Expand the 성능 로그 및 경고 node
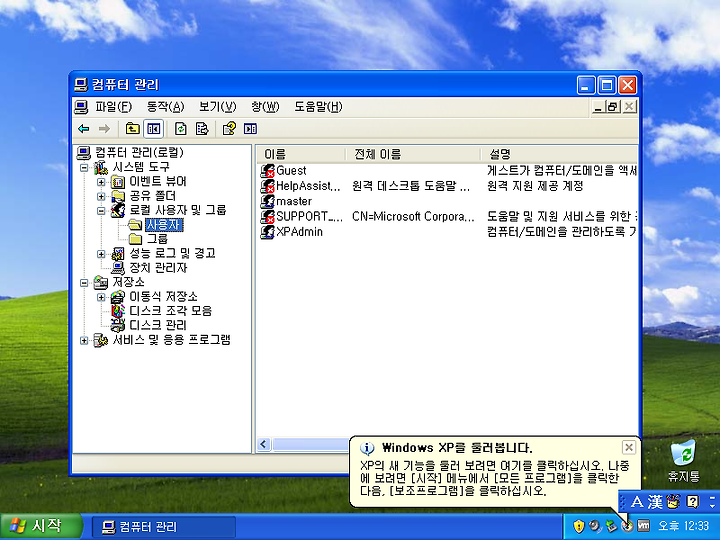Screen dimensions: 720x540 [x=101, y=253]
